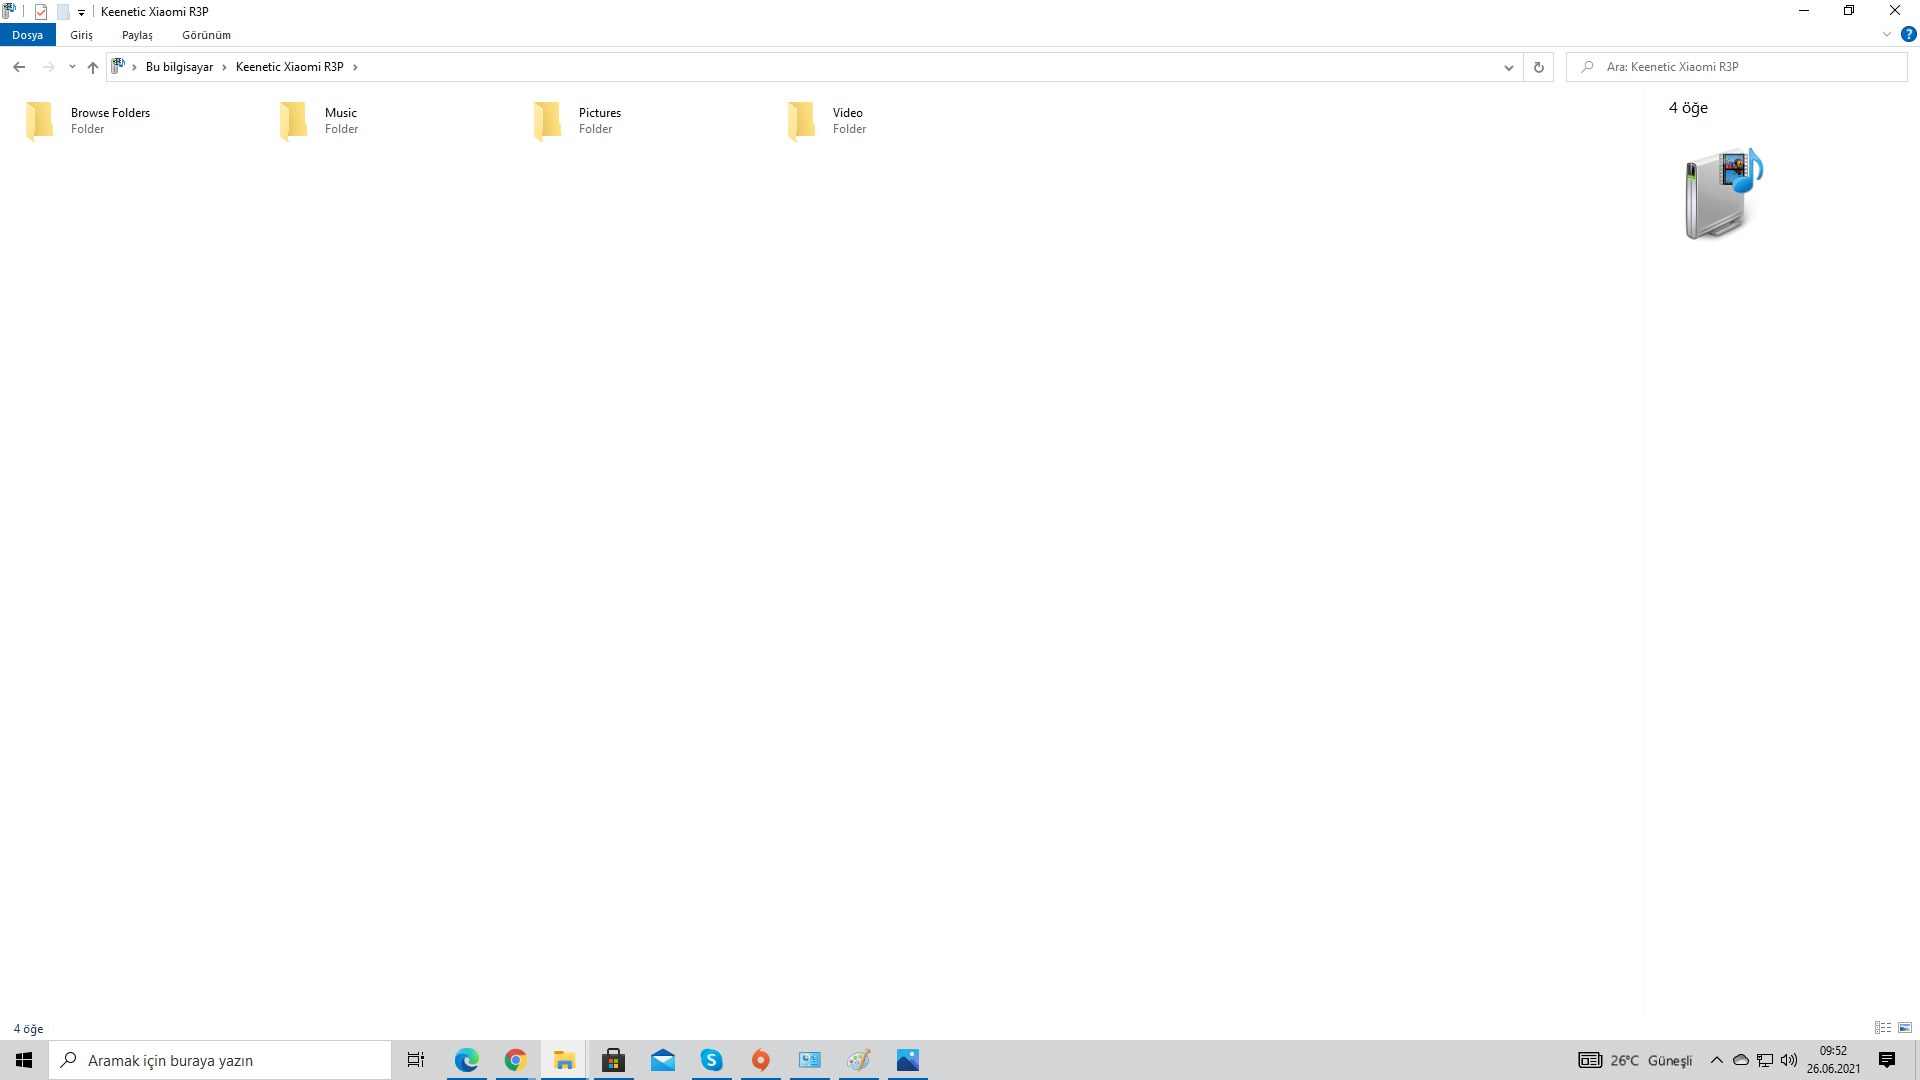Open recent locations dropdown
1920x1080 pixels.
72,67
